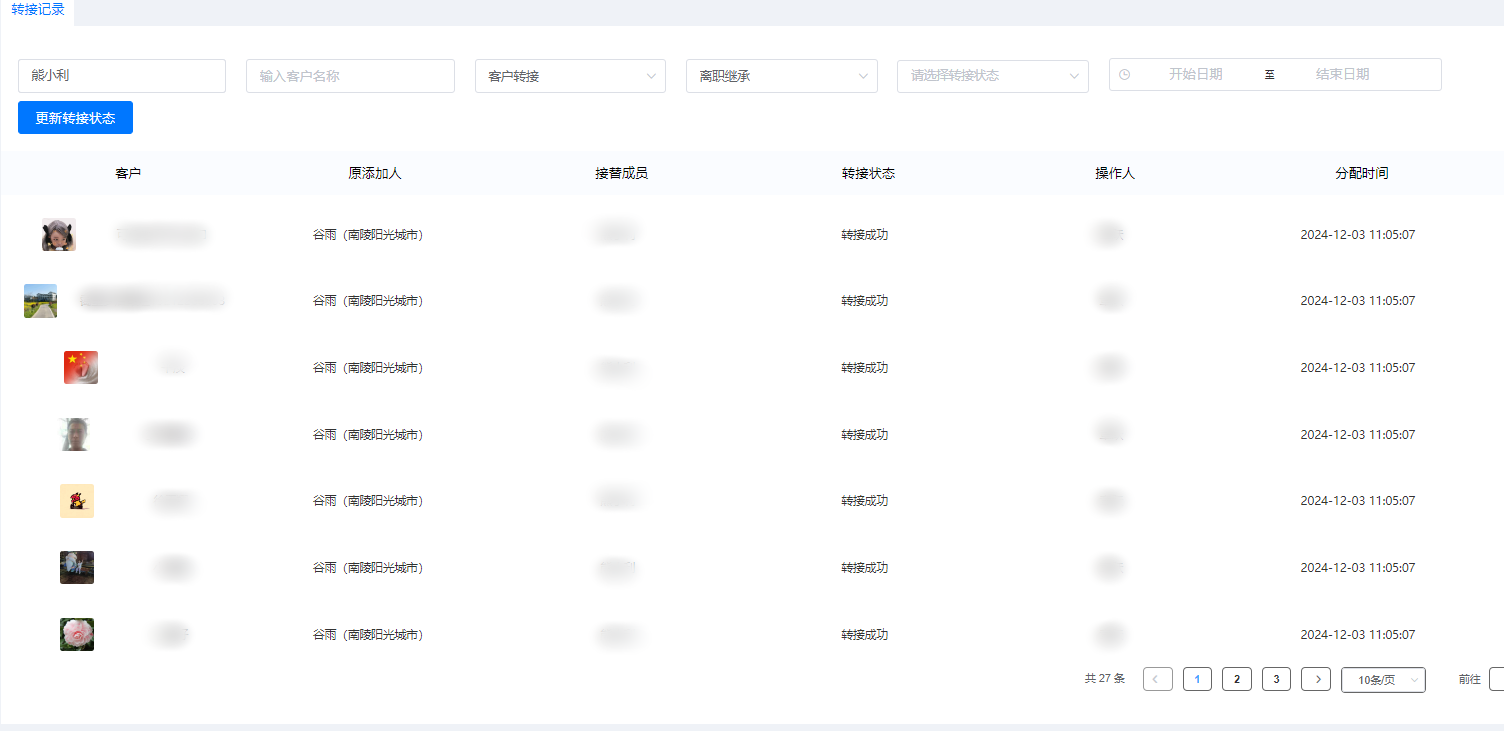Click the 输入客户名称 input field
Screen dimensions: 1504x731
pyautogui.click(x=350, y=76)
